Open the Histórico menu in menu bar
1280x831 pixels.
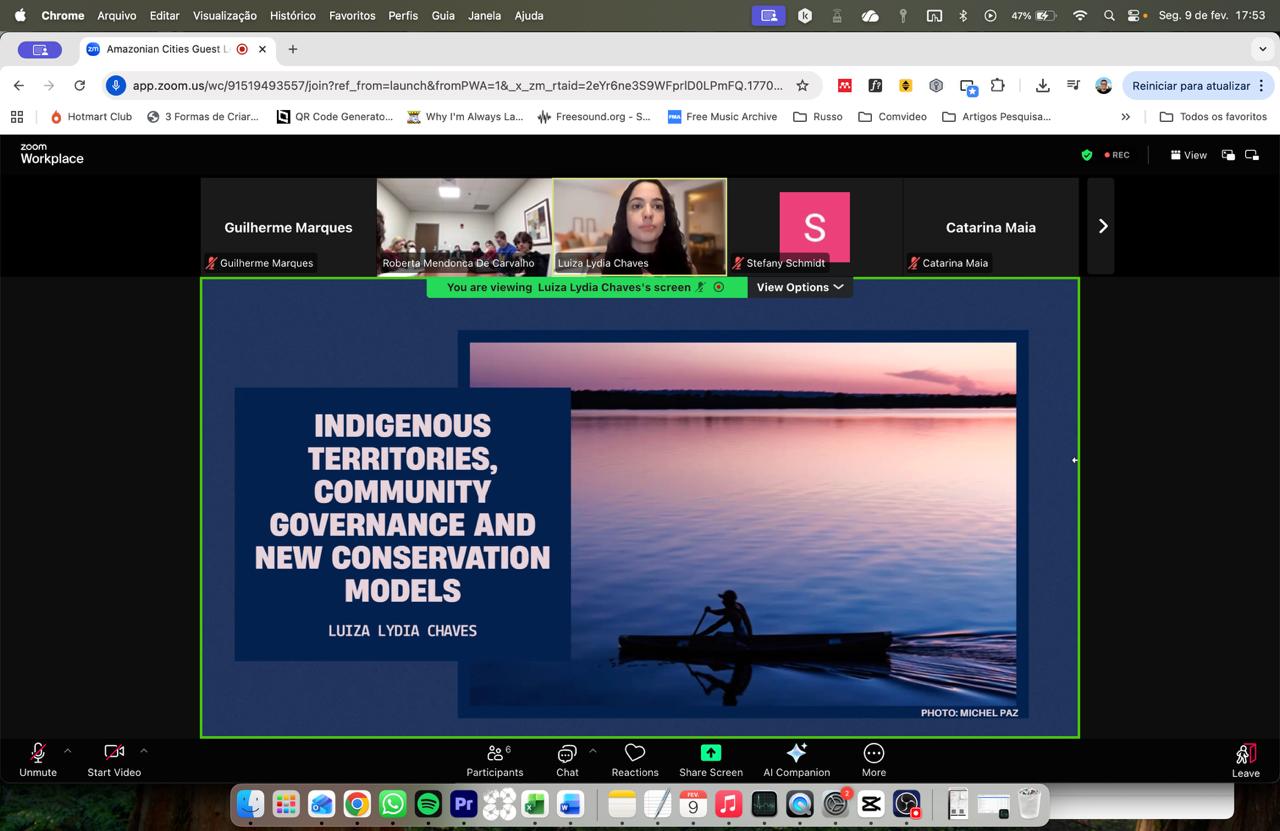(292, 15)
